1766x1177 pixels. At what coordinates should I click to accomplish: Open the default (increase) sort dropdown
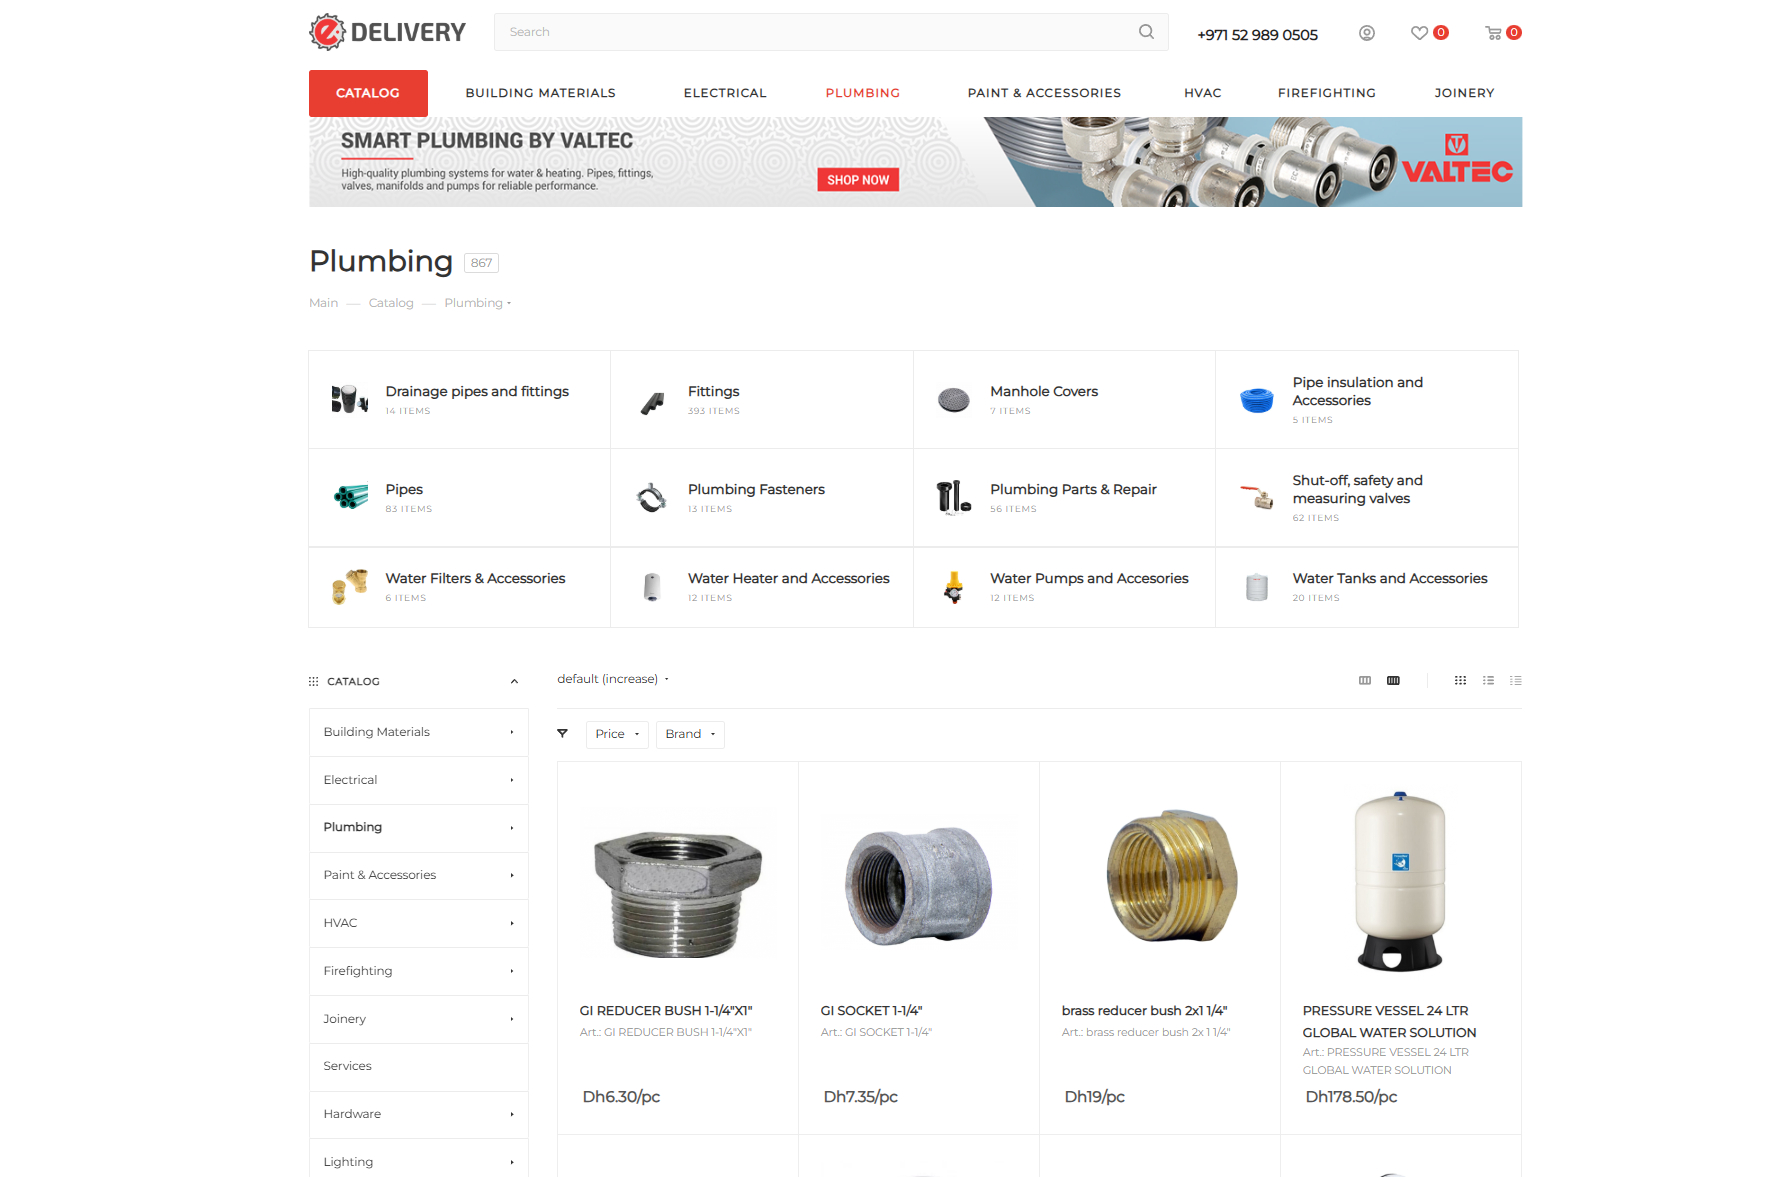pos(613,679)
